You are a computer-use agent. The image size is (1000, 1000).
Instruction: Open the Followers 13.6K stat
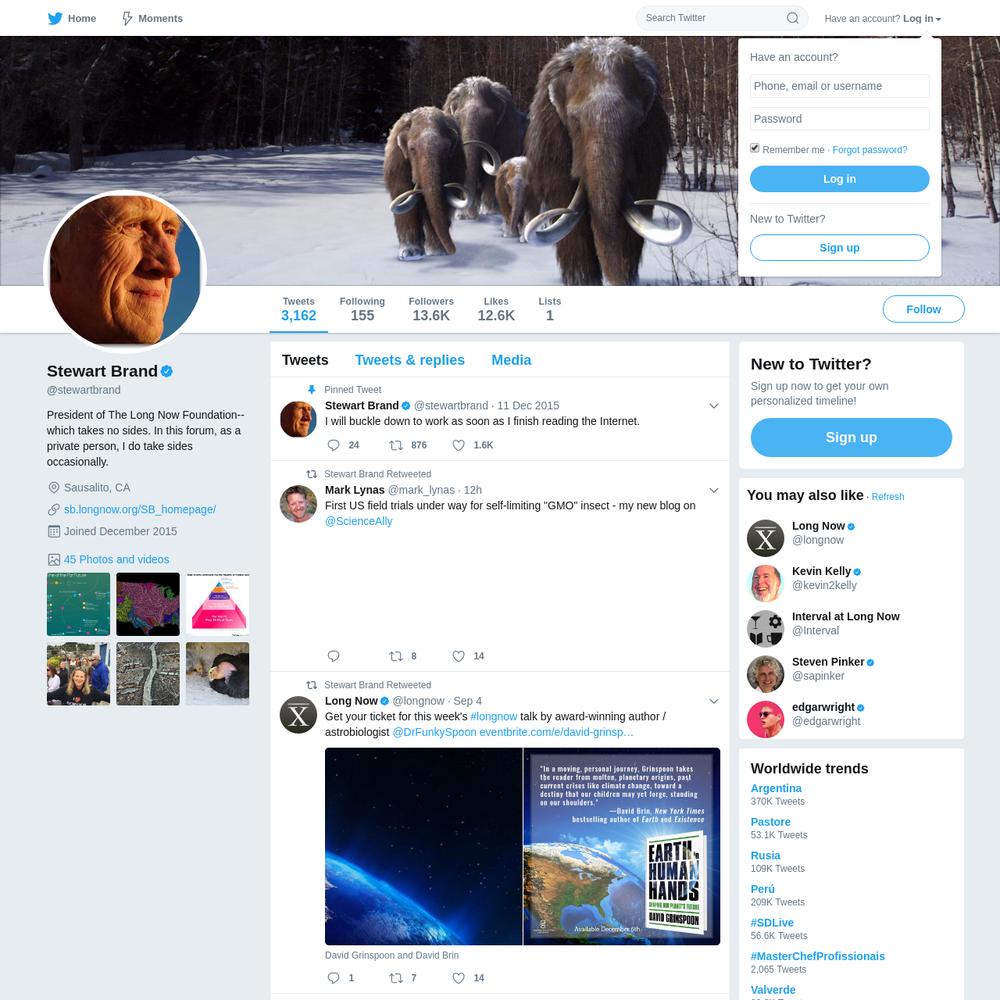coord(431,309)
